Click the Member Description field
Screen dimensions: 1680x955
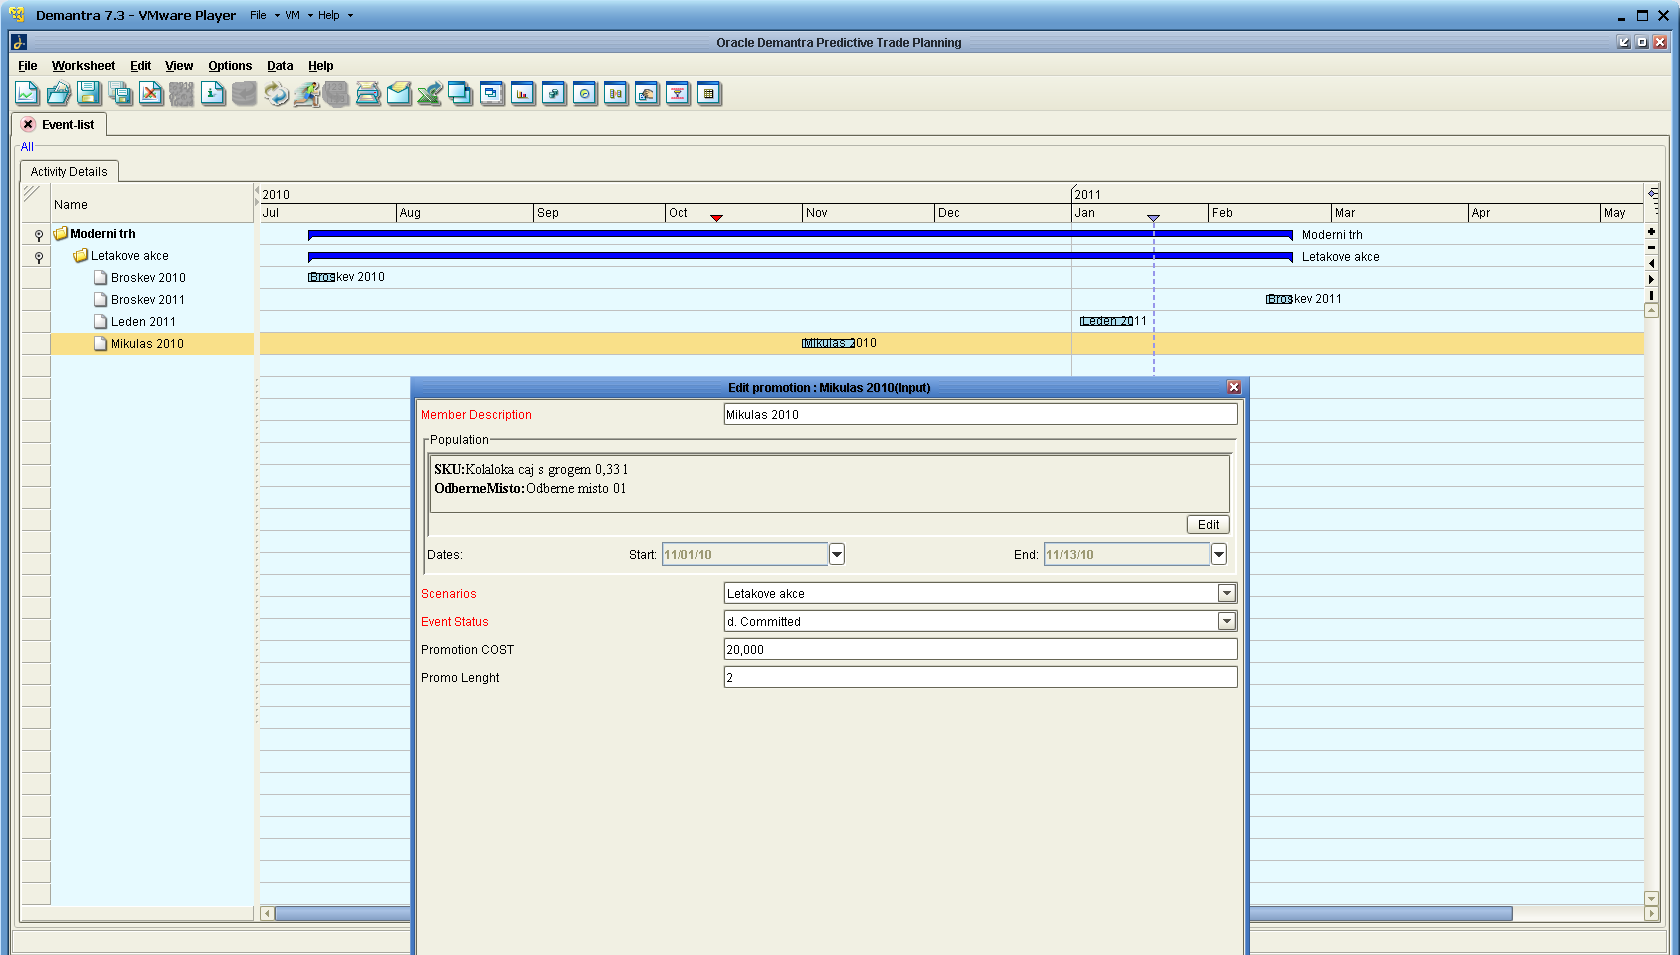[980, 414]
